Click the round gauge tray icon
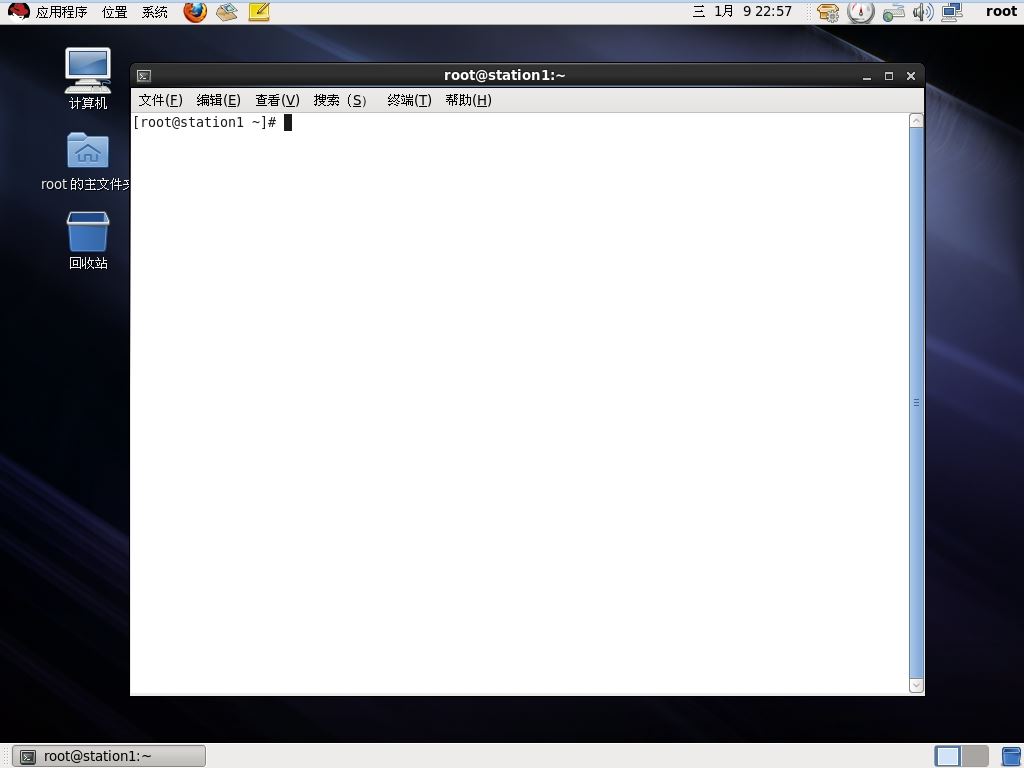 pos(860,12)
